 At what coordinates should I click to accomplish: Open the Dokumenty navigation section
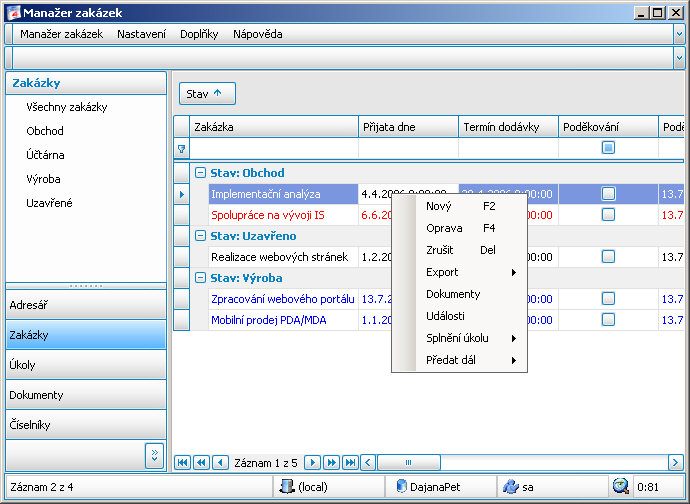86,394
